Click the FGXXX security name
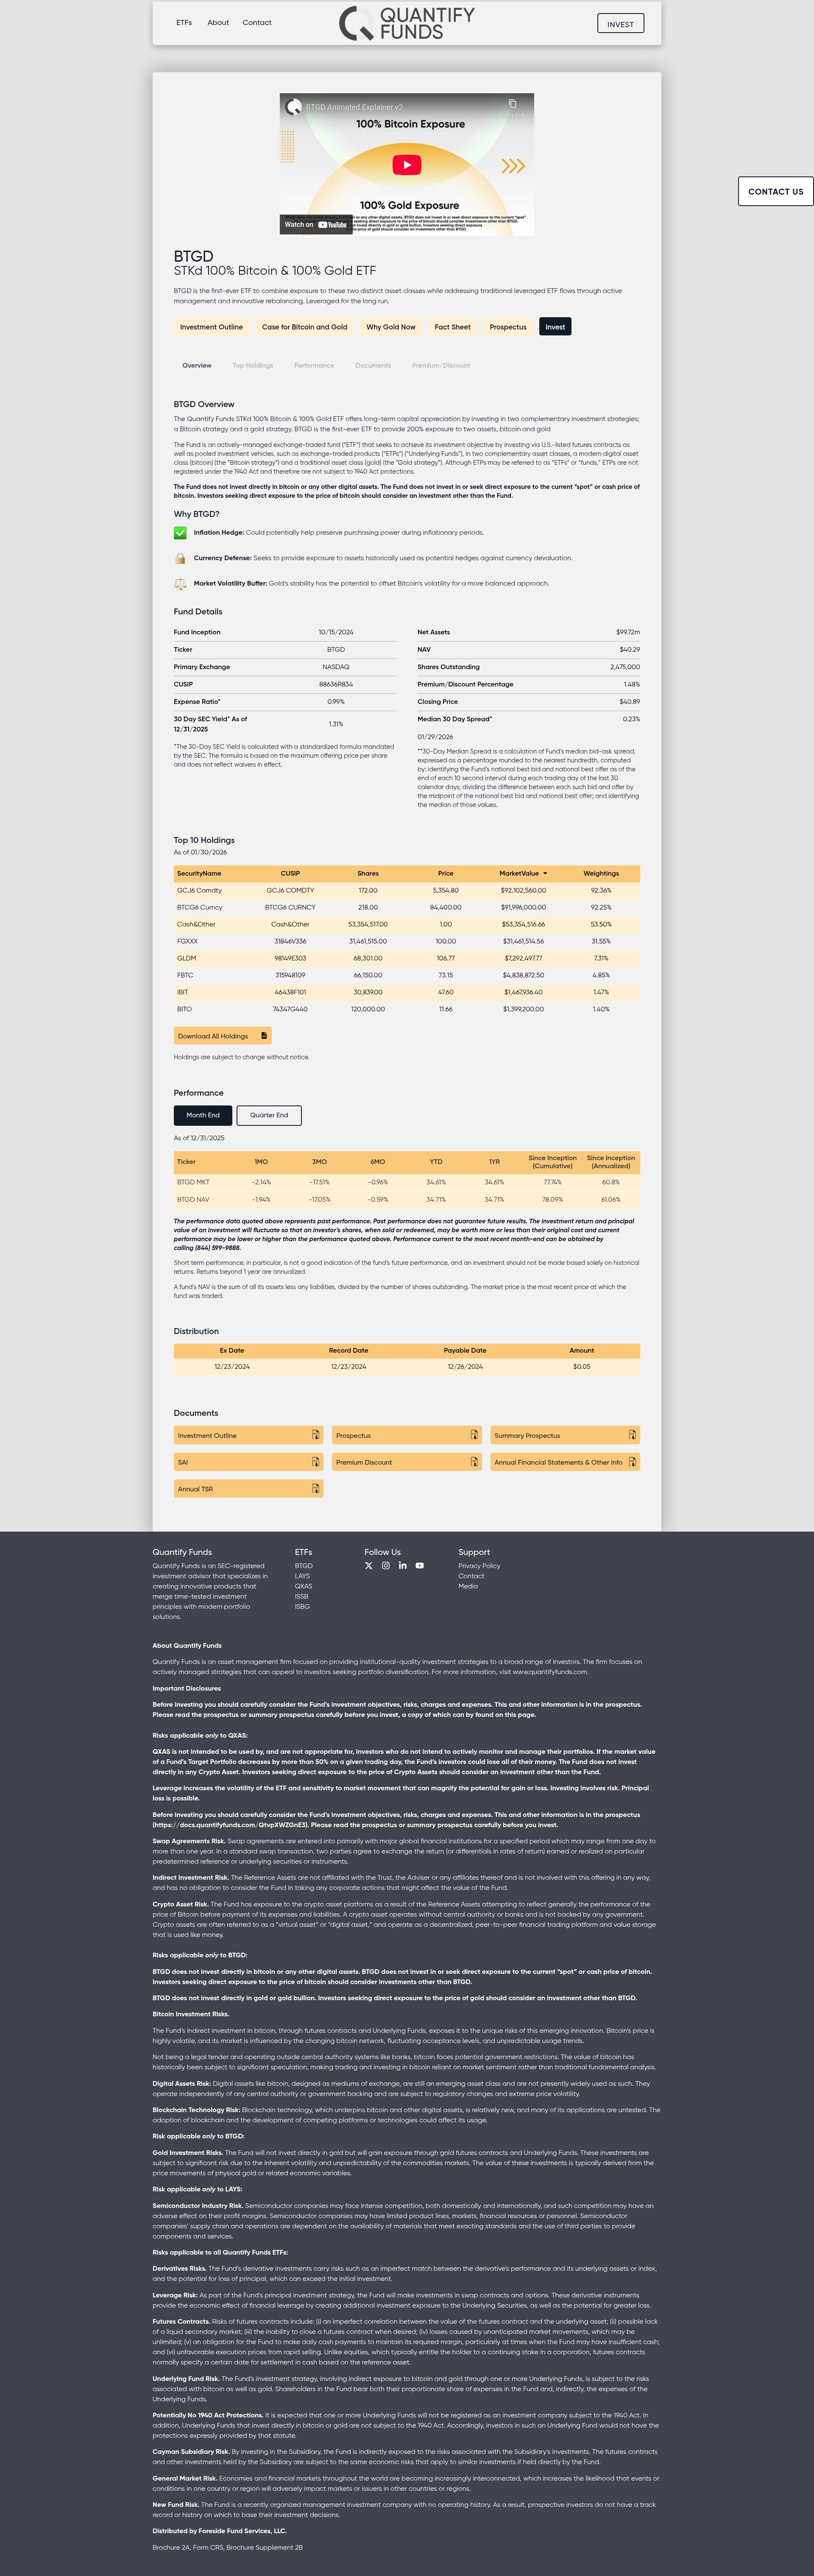The height and width of the screenshot is (2576, 814). pos(187,941)
